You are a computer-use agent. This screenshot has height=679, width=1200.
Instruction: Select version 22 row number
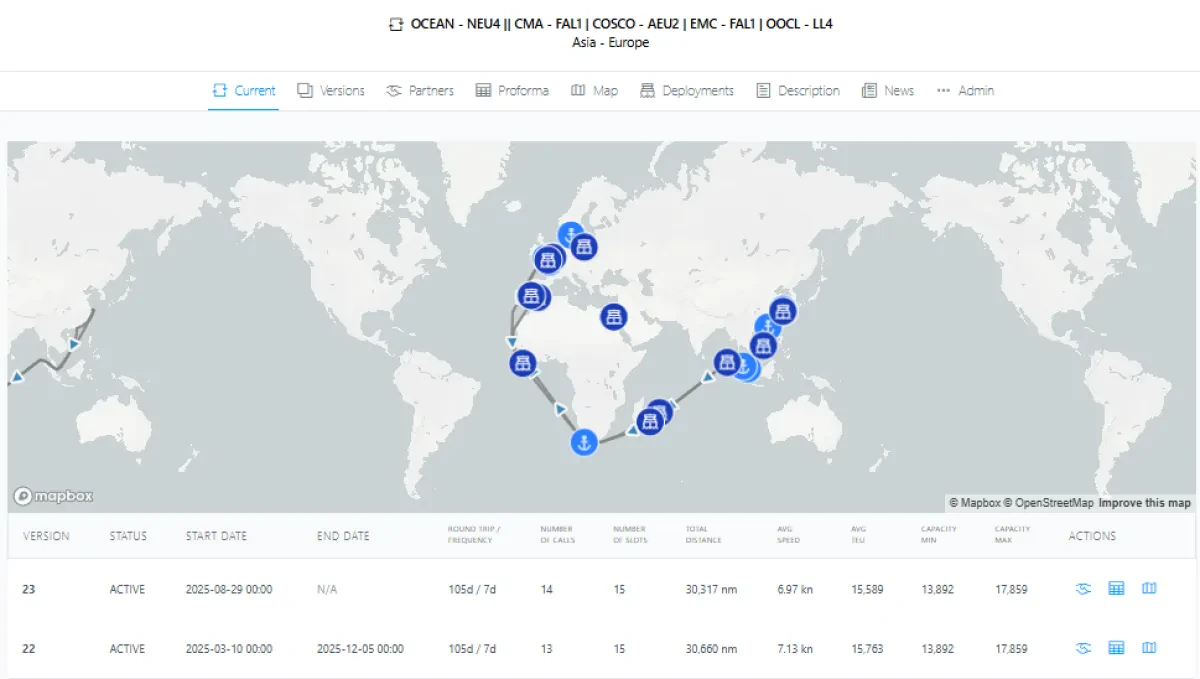(x=29, y=649)
